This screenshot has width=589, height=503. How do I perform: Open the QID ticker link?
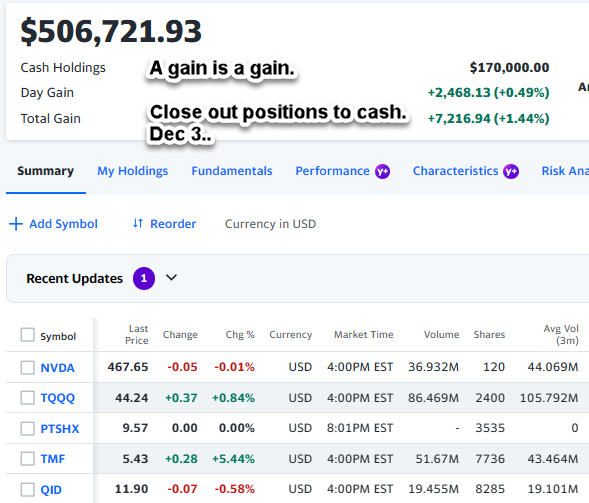(x=51, y=490)
